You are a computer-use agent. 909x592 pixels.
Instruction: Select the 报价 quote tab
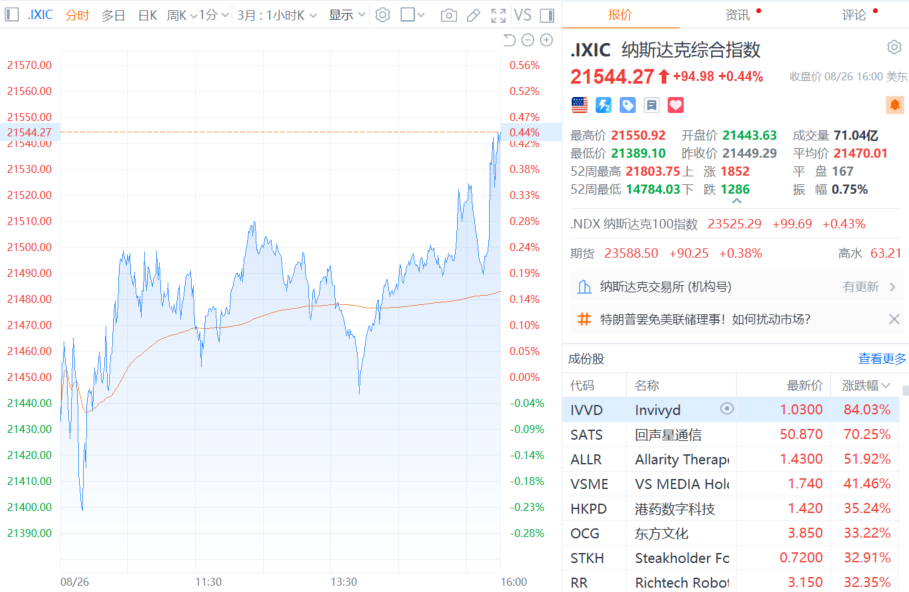[x=620, y=14]
